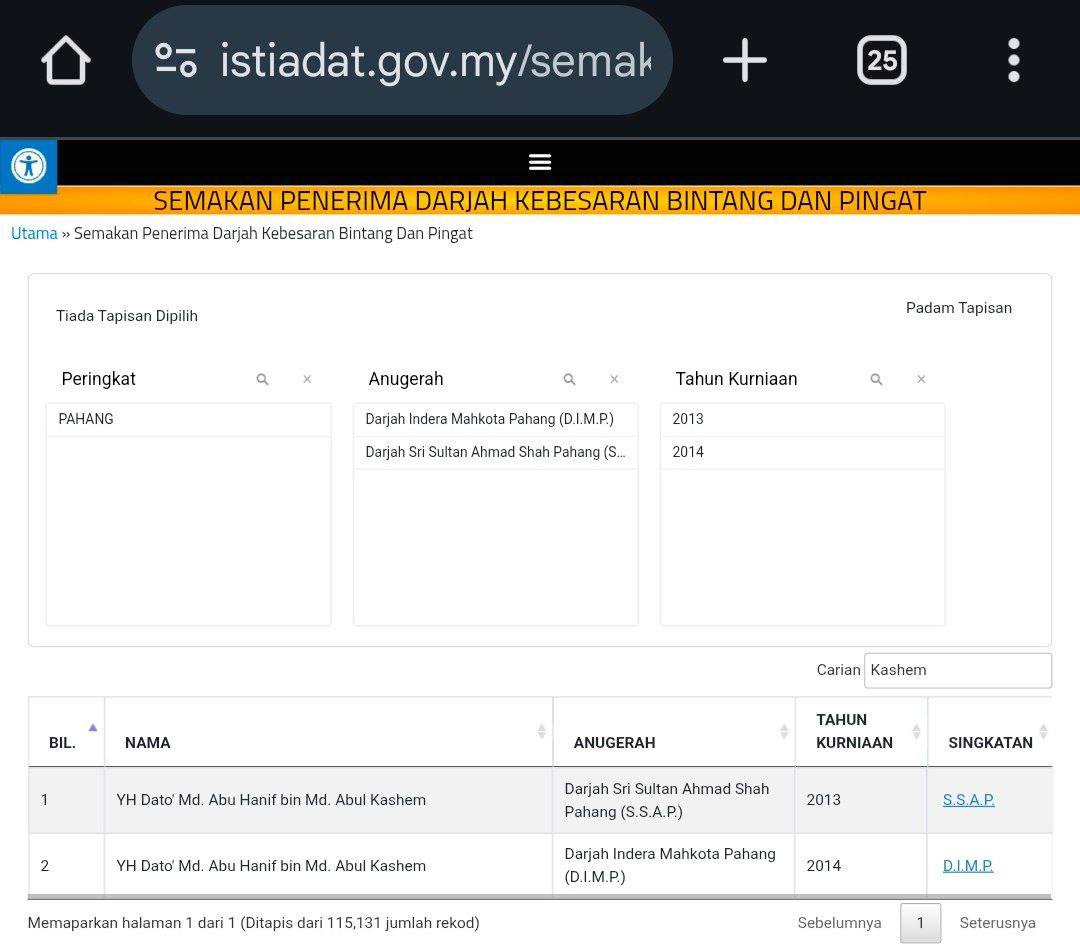
Task: Sort the table by TAHUN KURNIAAN column
Action: pyautogui.click(x=860, y=732)
